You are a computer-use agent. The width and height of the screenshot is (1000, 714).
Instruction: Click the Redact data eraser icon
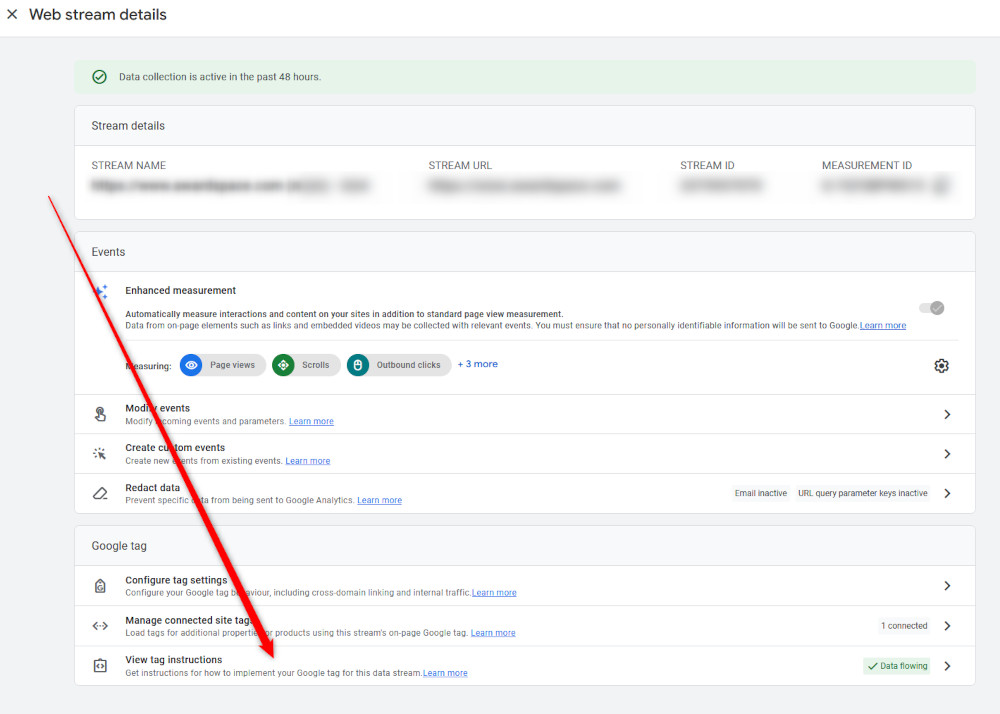100,494
